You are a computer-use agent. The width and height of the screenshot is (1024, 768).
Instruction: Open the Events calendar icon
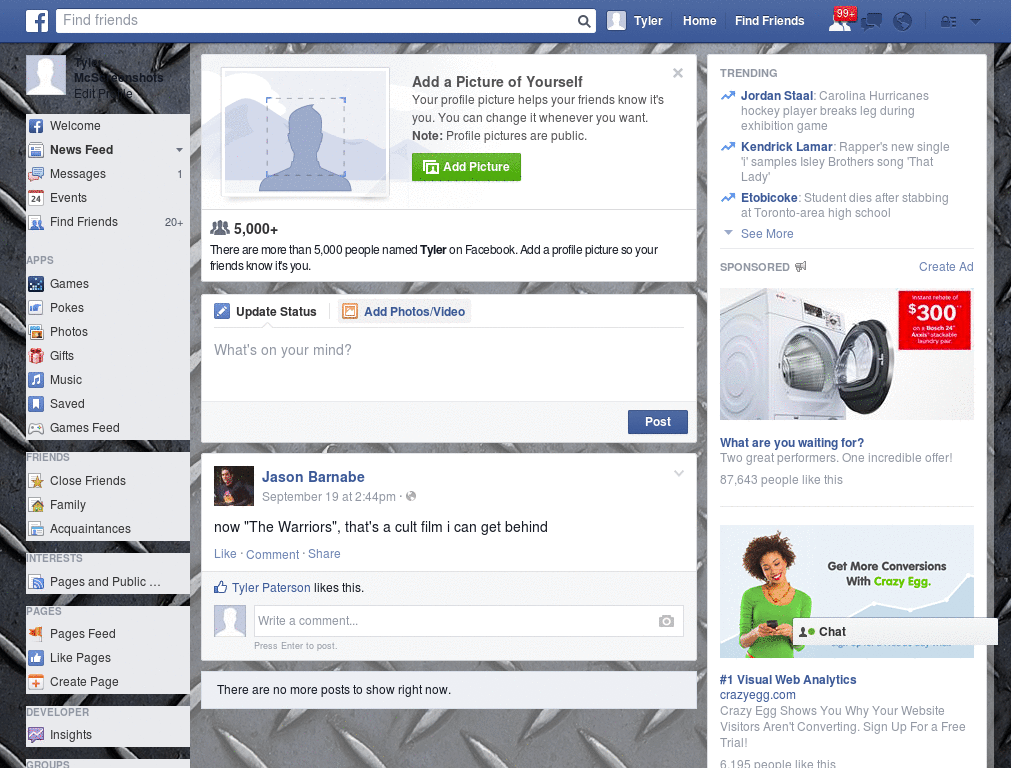tap(37, 198)
